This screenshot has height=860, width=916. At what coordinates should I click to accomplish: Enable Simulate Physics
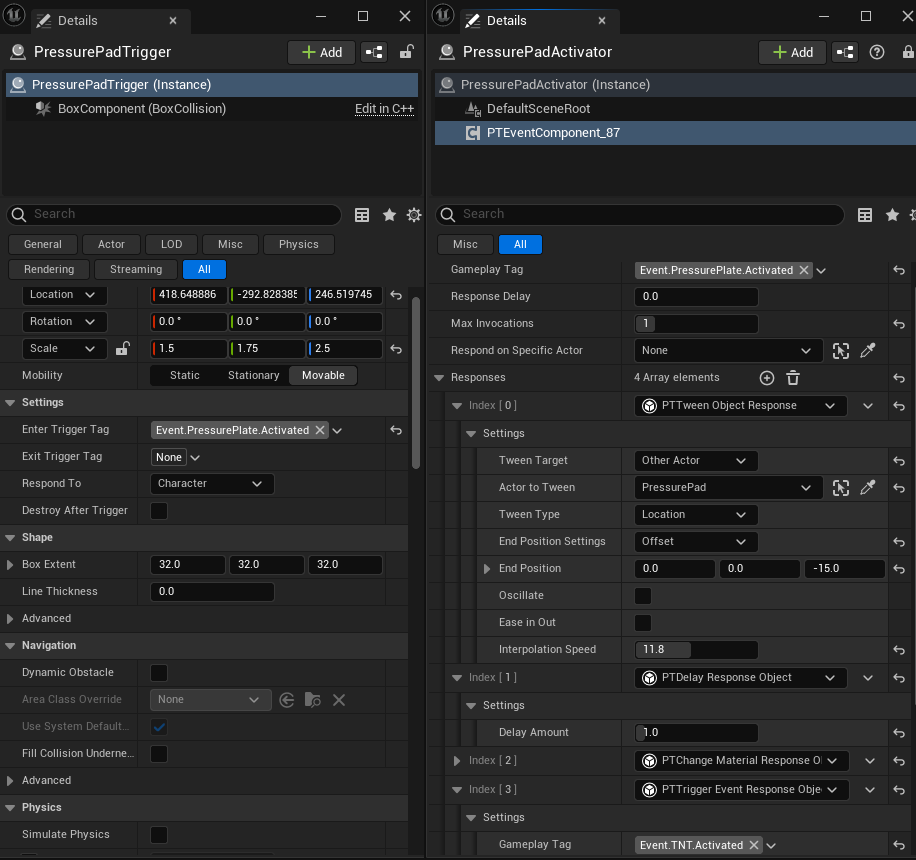pyautogui.click(x=157, y=834)
